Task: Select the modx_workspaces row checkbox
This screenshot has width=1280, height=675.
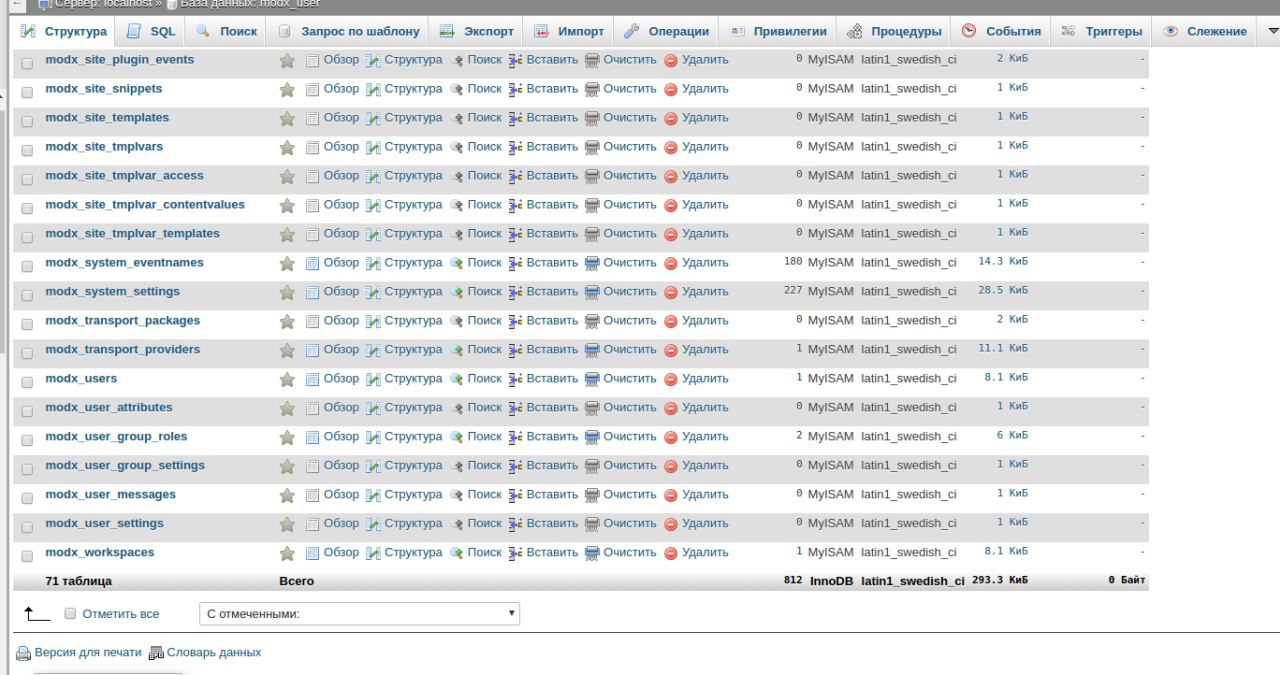Action: 27,555
